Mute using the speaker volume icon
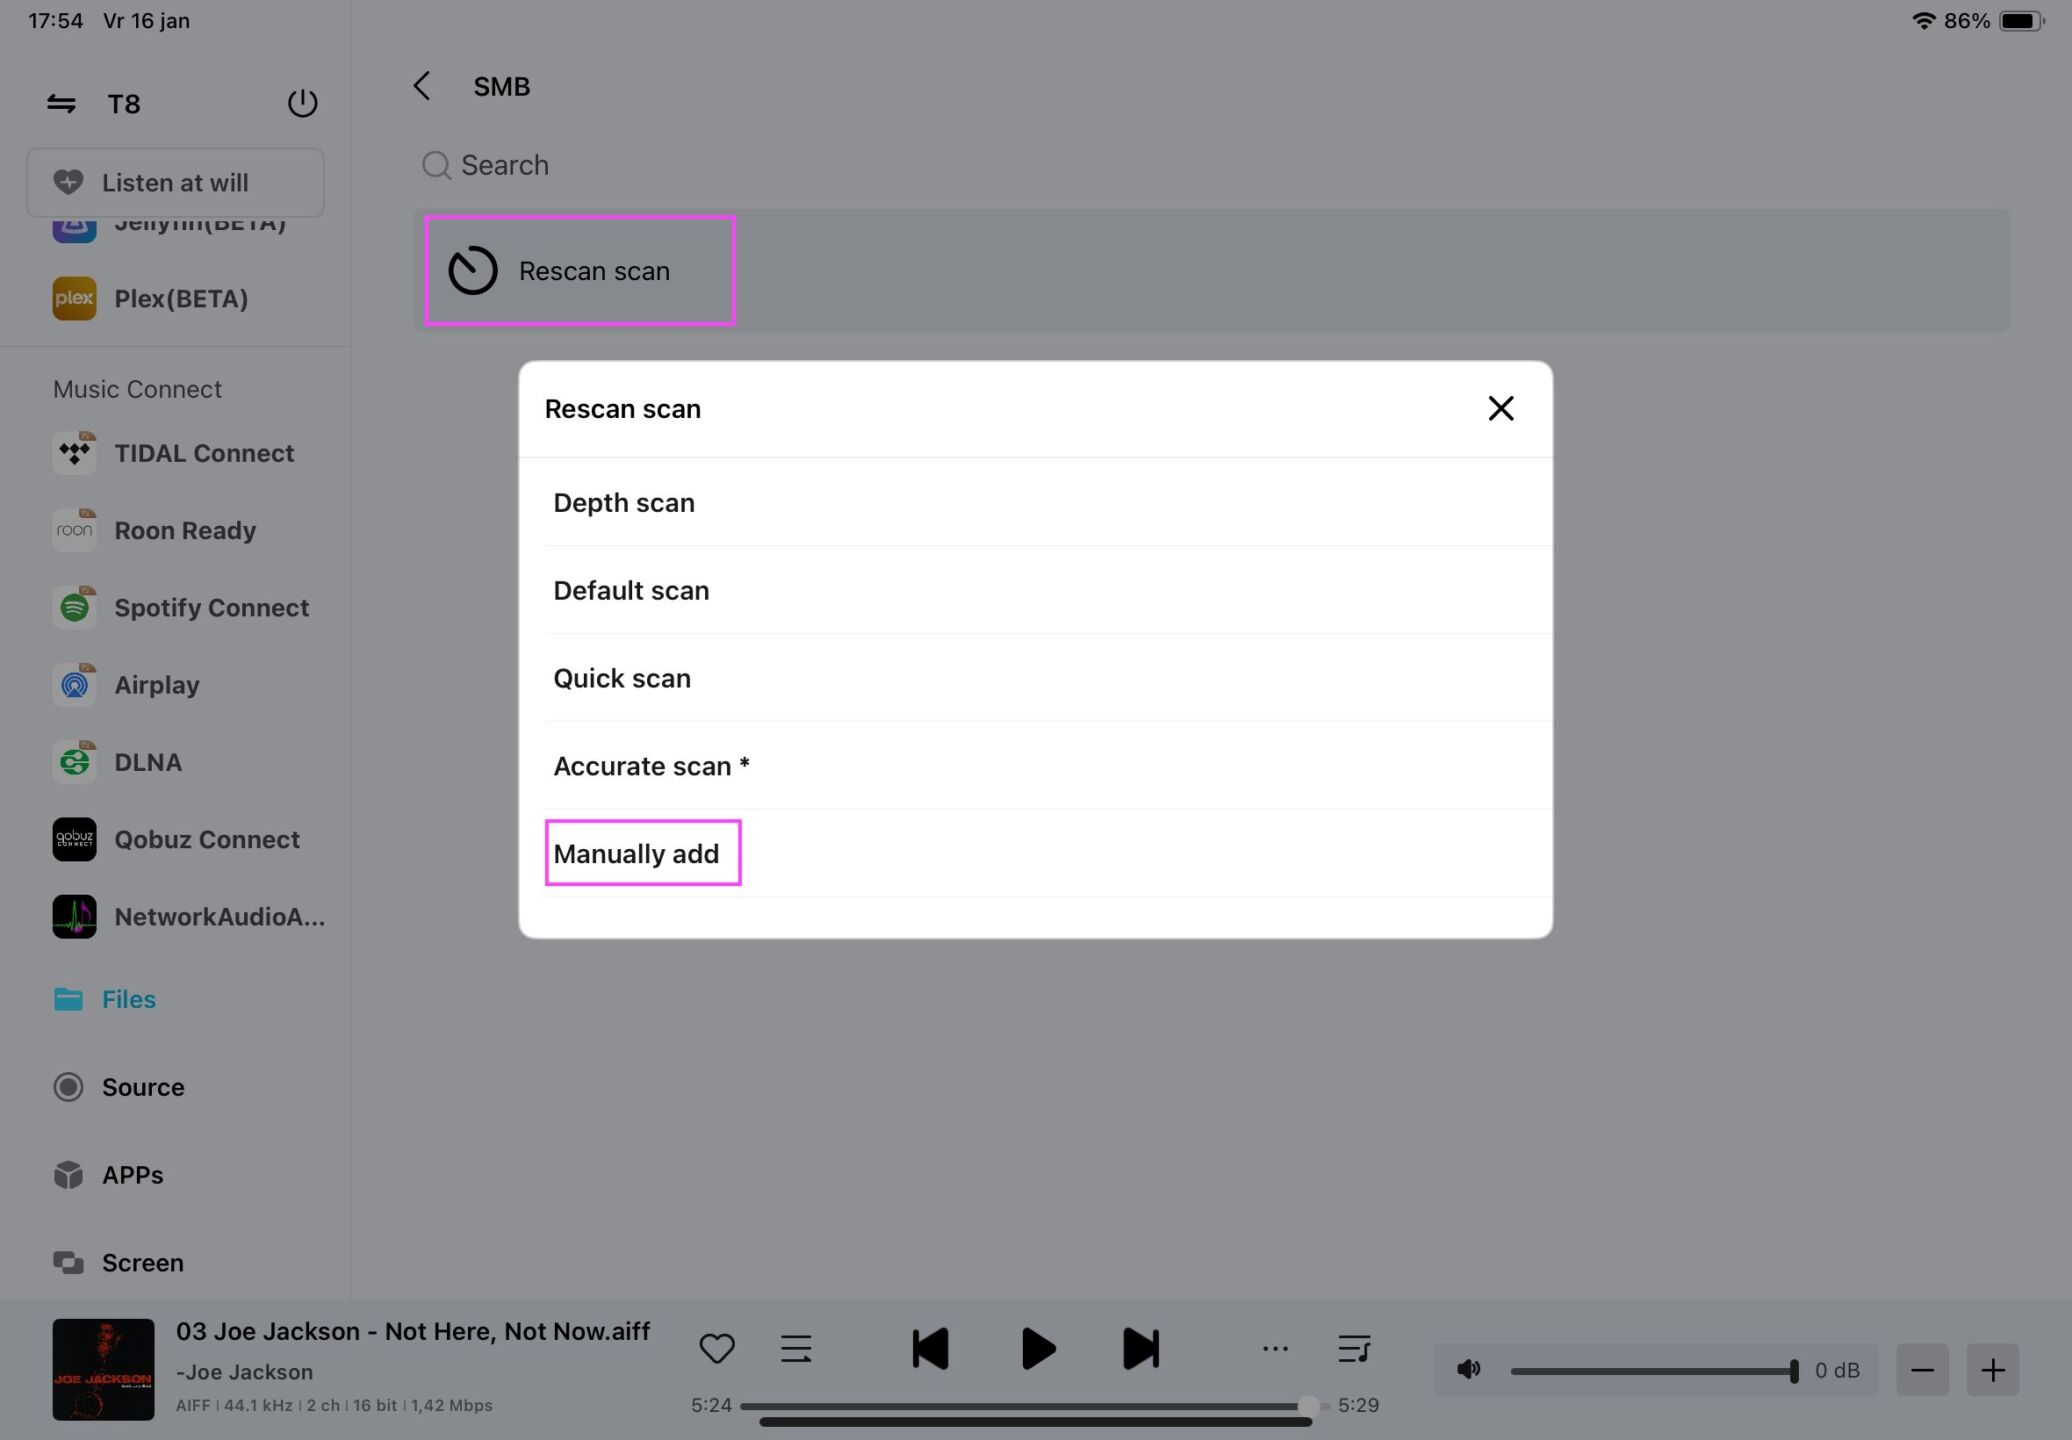Screen dimensions: 2072x1440 [x=1469, y=1369]
